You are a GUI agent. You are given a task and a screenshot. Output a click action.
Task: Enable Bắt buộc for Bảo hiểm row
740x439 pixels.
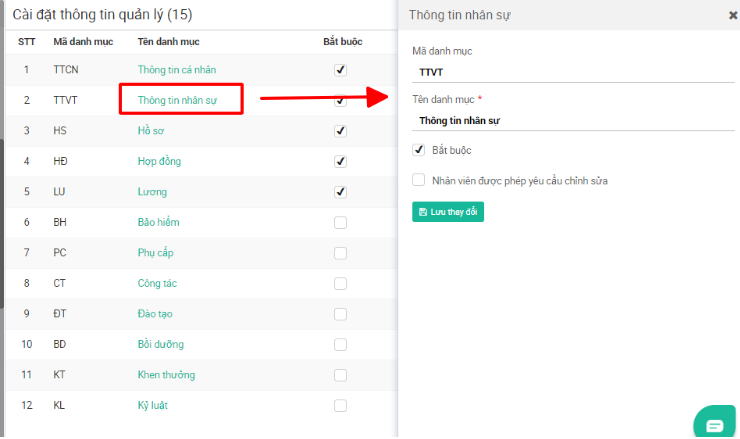click(340, 222)
